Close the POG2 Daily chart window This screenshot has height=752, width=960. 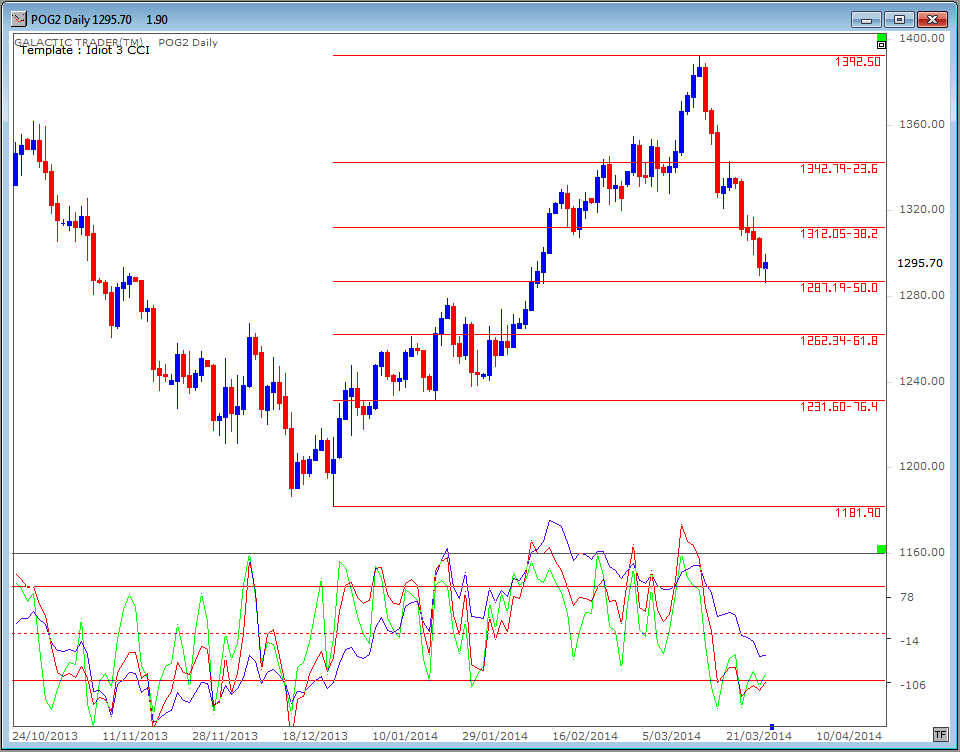[932, 20]
